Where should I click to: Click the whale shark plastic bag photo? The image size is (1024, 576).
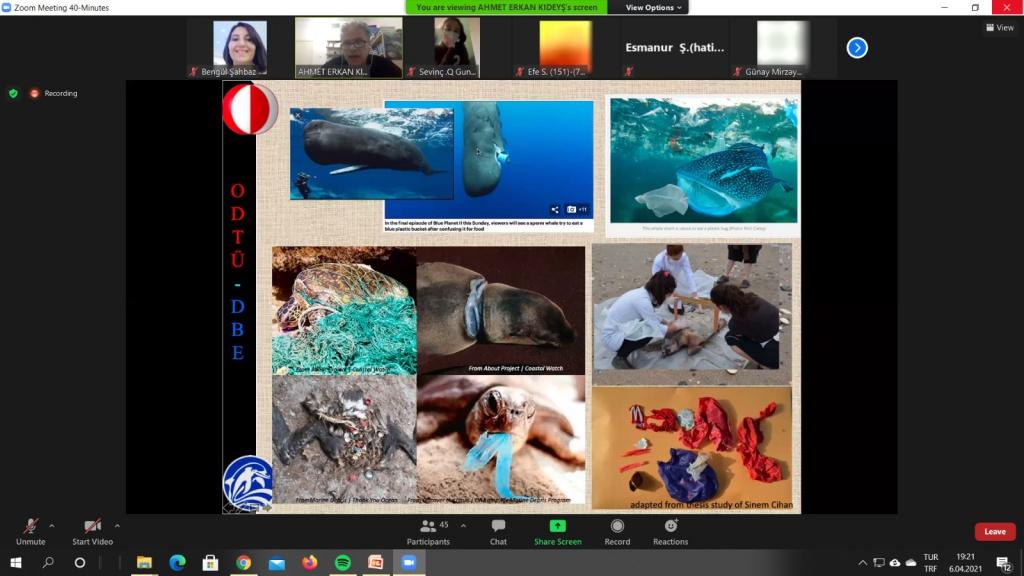tap(703, 160)
